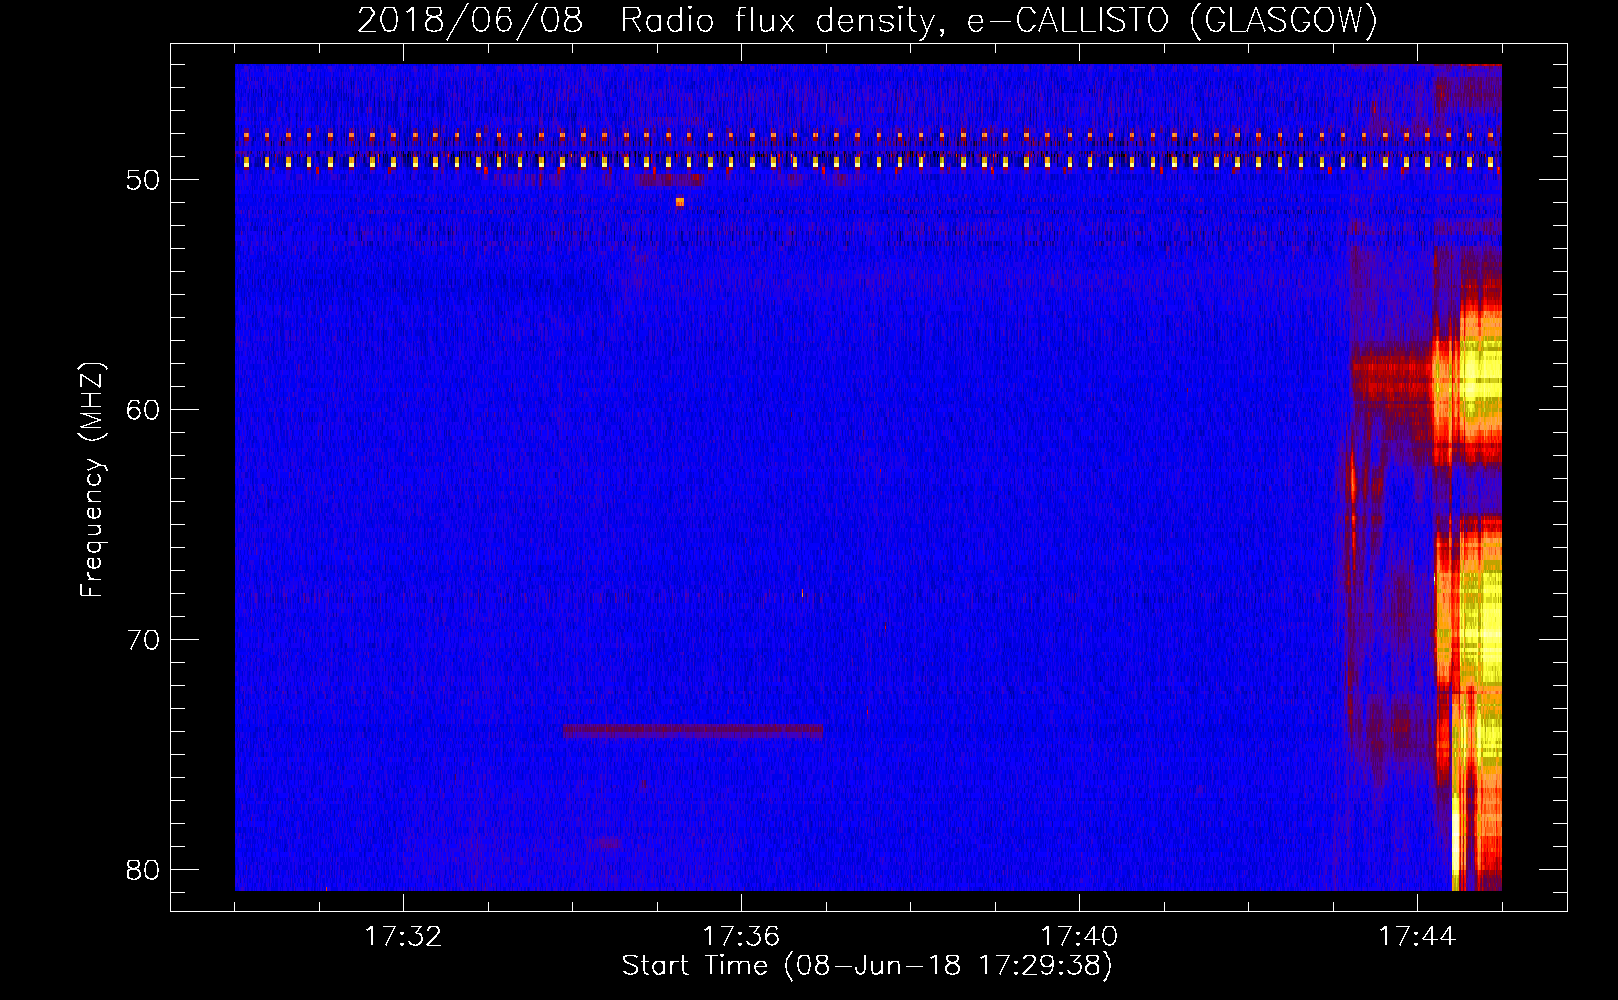Click the 'Frequency (MHZ)' axis title

92,480
